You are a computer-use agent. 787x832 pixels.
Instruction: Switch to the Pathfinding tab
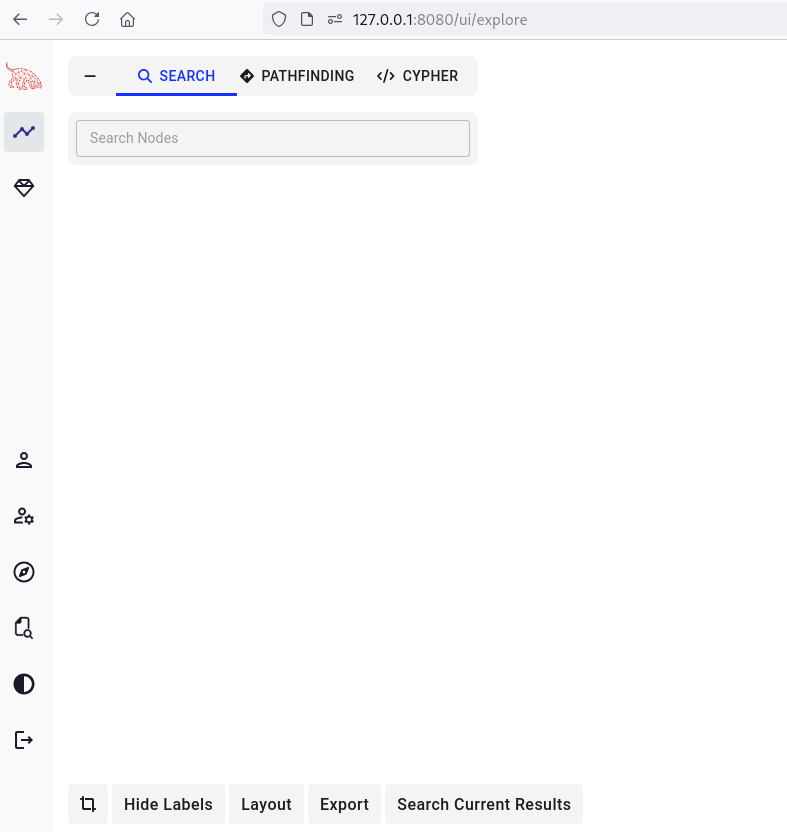tap(297, 76)
